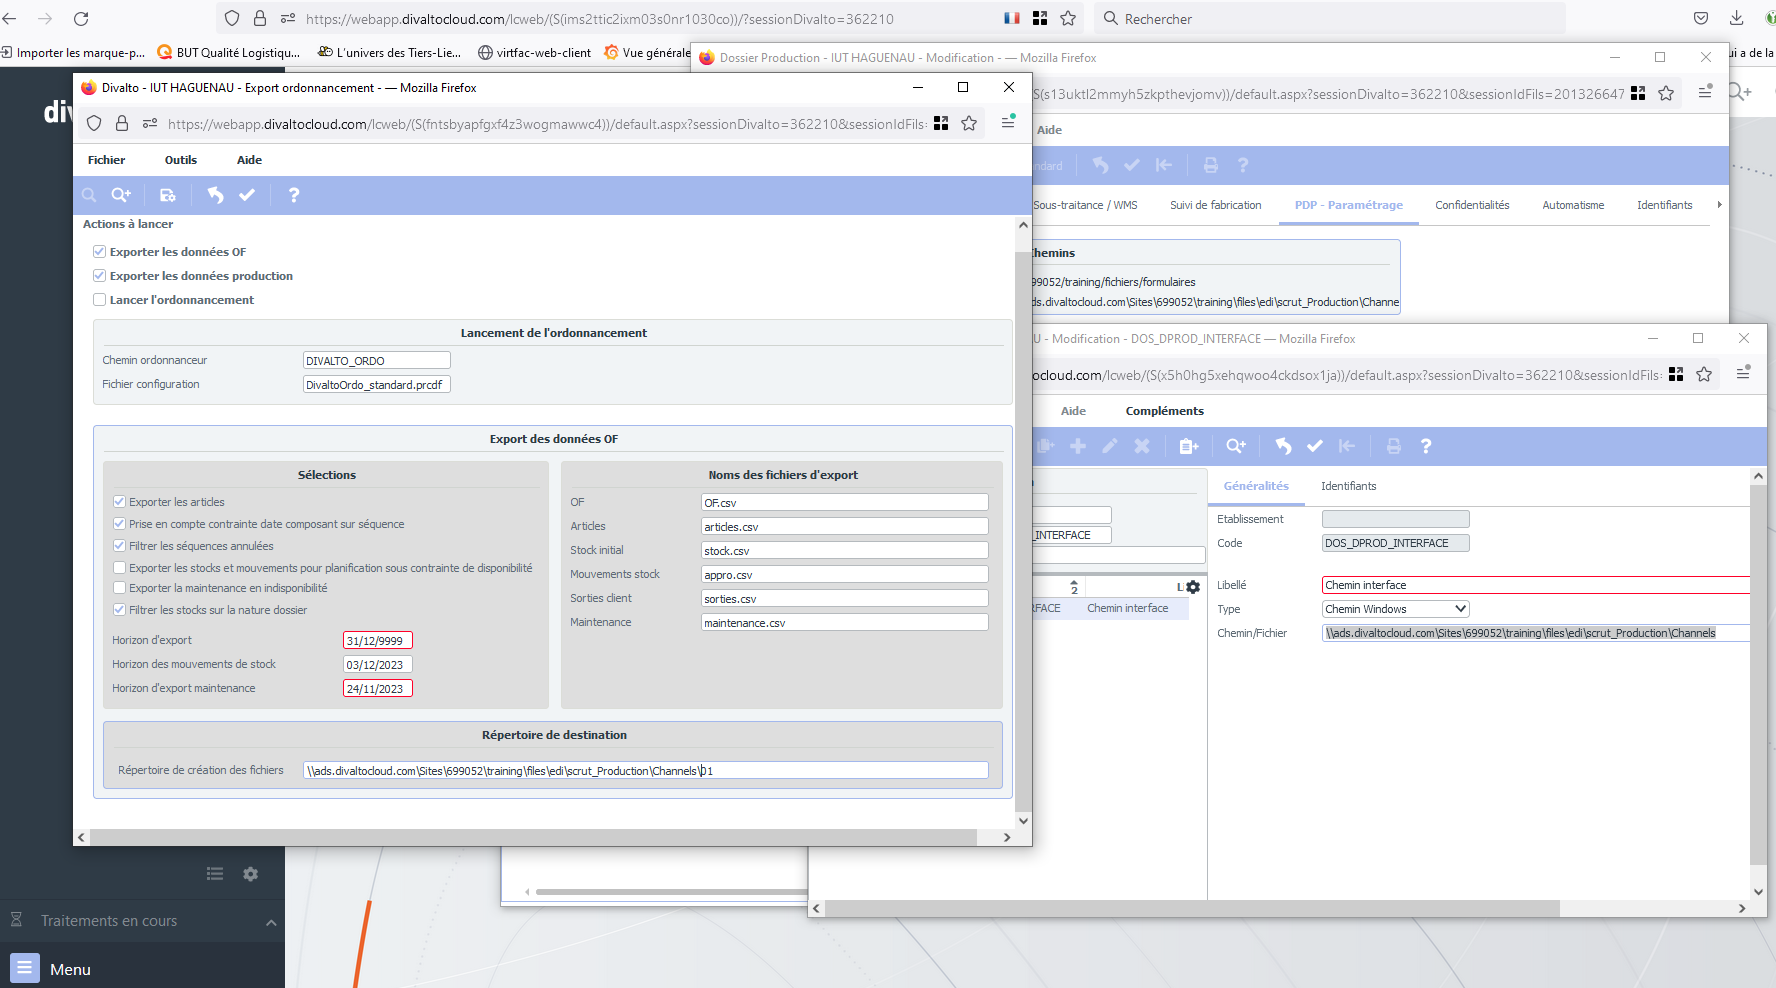Open the file settings icon in the Export ordonnancement toolbar
Image resolution: width=1776 pixels, height=988 pixels.
[168, 195]
